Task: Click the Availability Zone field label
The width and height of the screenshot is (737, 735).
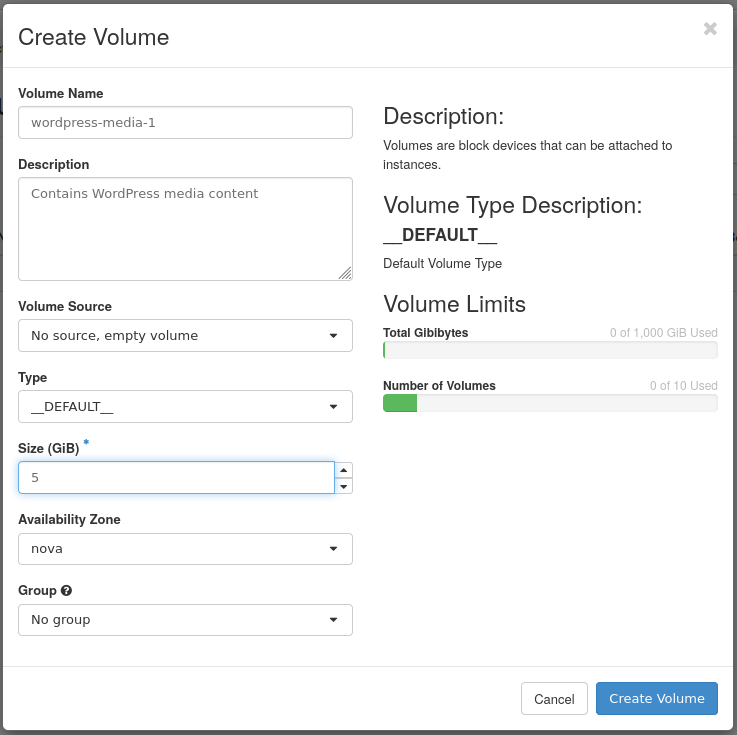Action: (x=69, y=520)
